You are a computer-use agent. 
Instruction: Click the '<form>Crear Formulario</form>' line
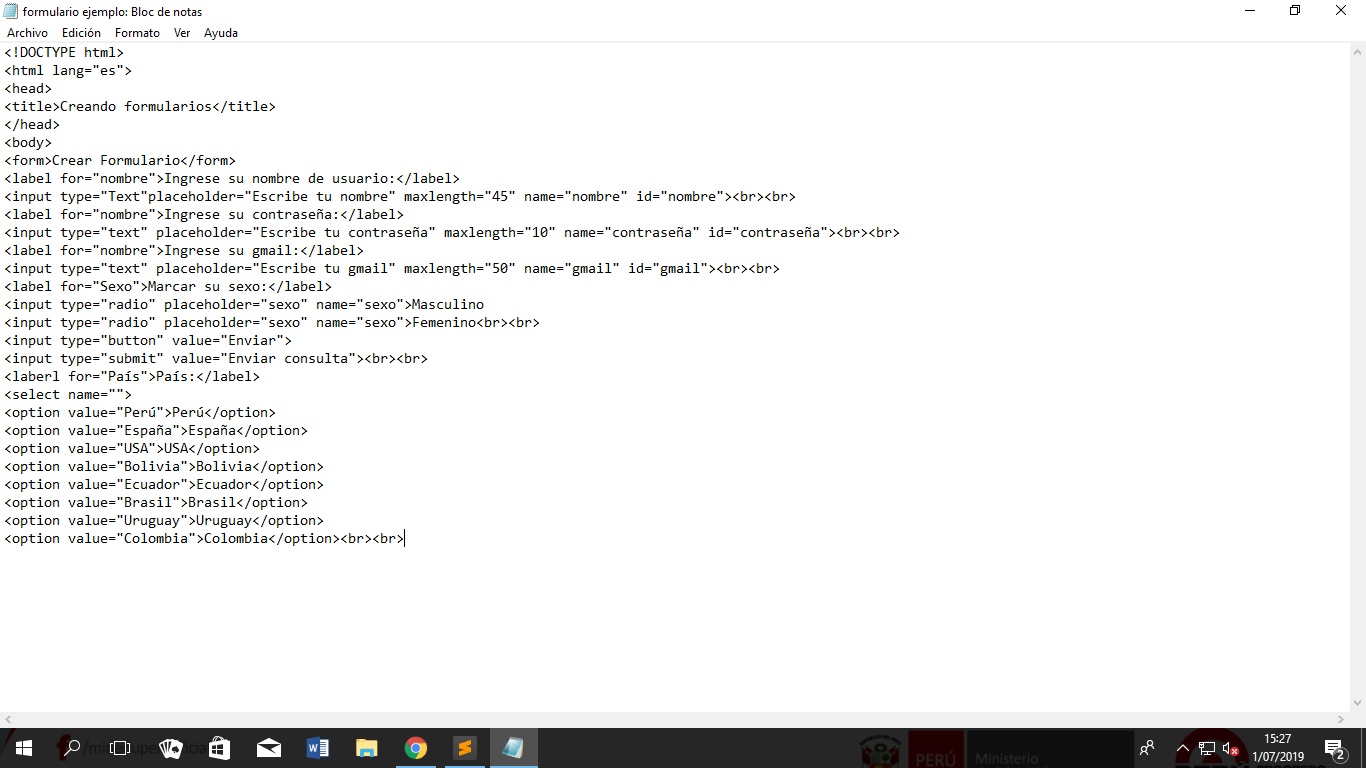point(120,160)
